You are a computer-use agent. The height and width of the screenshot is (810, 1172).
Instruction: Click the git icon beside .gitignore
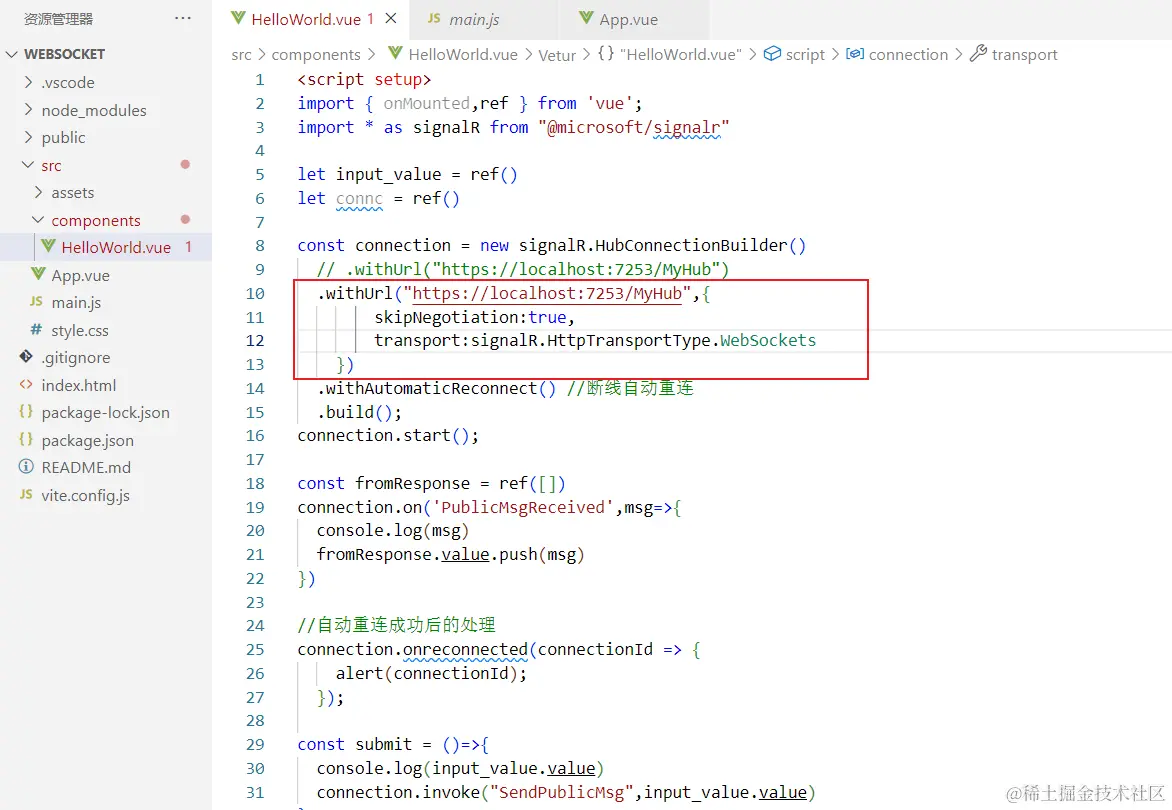[x=26, y=356]
